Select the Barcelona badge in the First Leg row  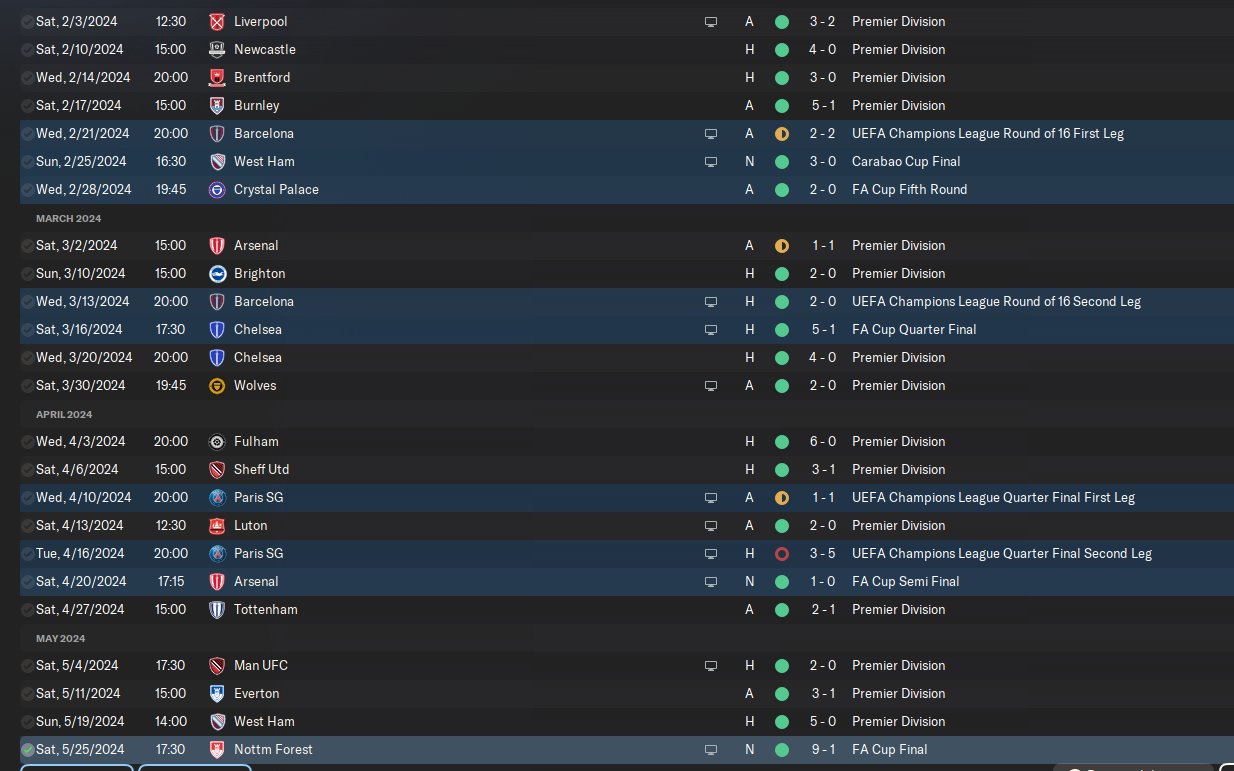pyautogui.click(x=217, y=133)
